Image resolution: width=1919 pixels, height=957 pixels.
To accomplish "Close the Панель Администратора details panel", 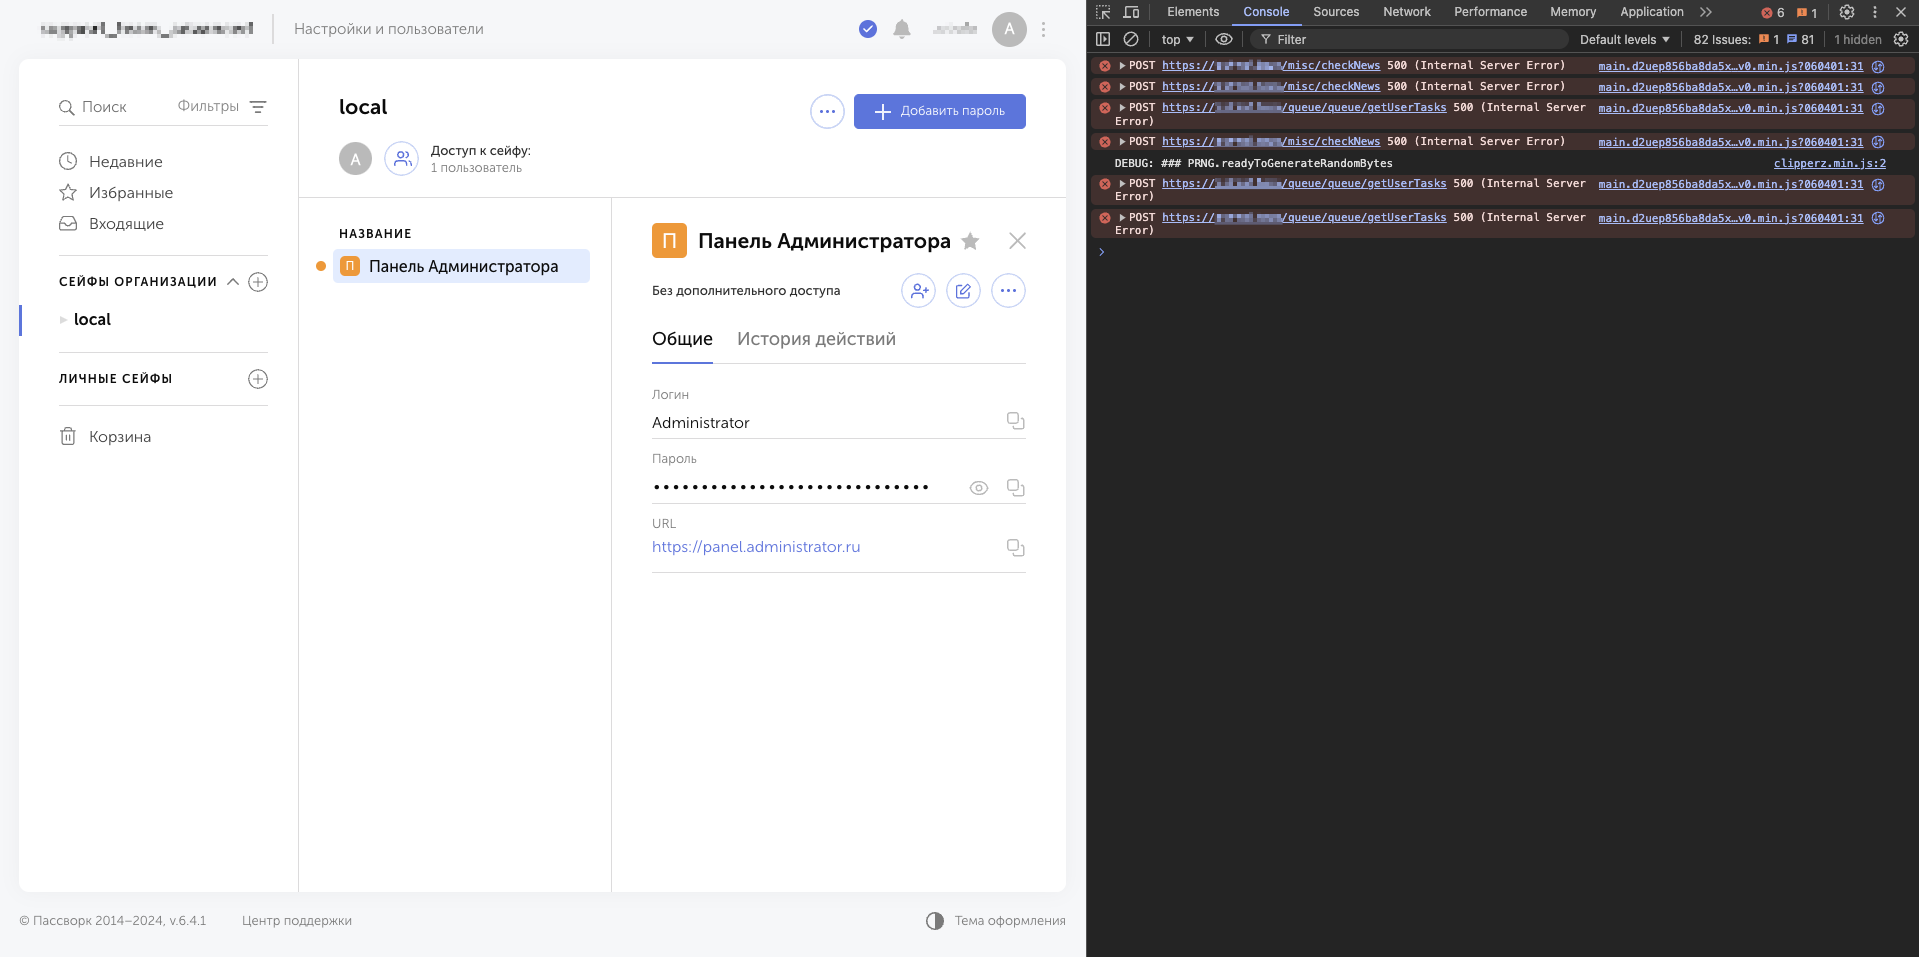I will click(1017, 241).
